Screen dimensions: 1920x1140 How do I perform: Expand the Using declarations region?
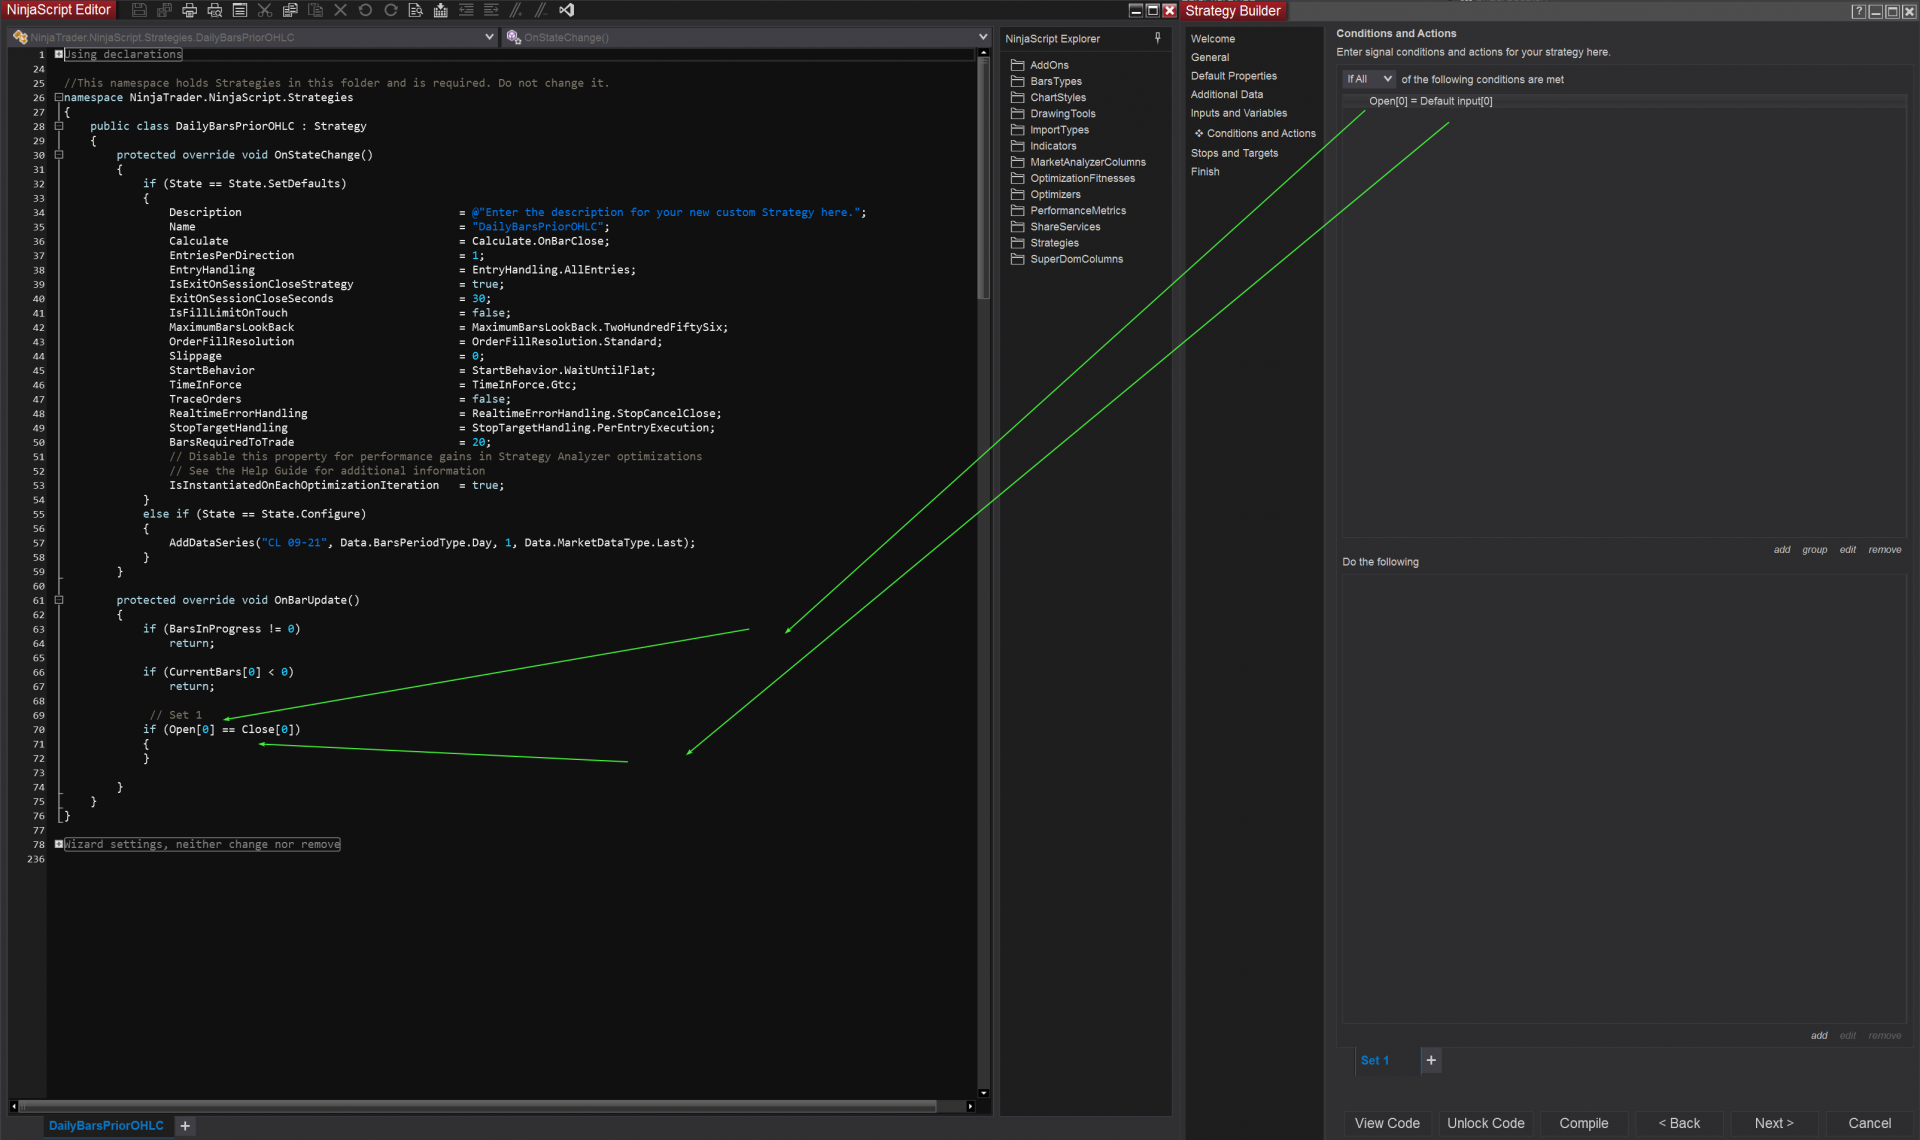(x=59, y=54)
